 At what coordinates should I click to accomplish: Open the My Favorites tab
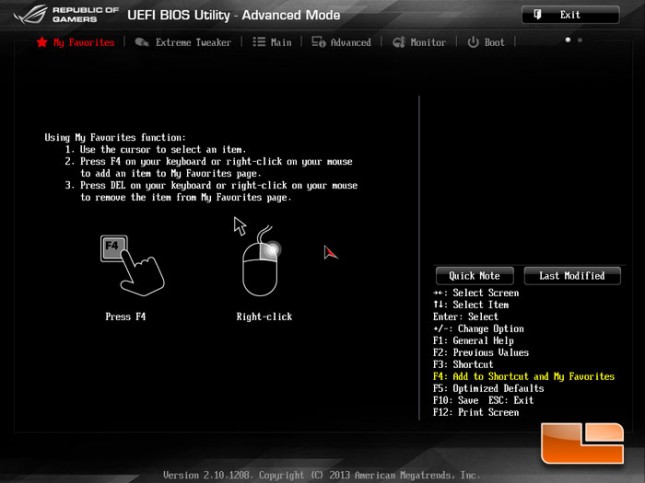click(x=75, y=42)
